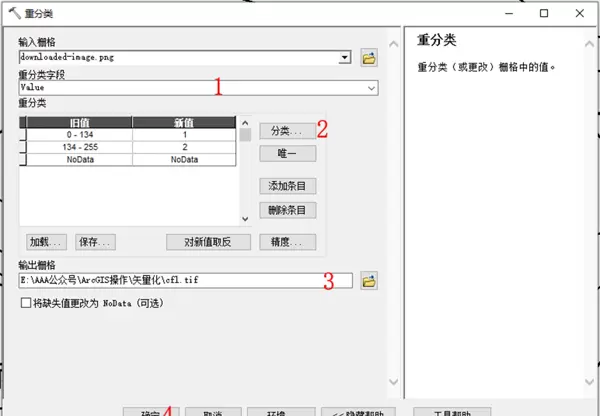Click the 删除条目 delete entry button
Viewport: 600px width, 416px height.
[287, 210]
